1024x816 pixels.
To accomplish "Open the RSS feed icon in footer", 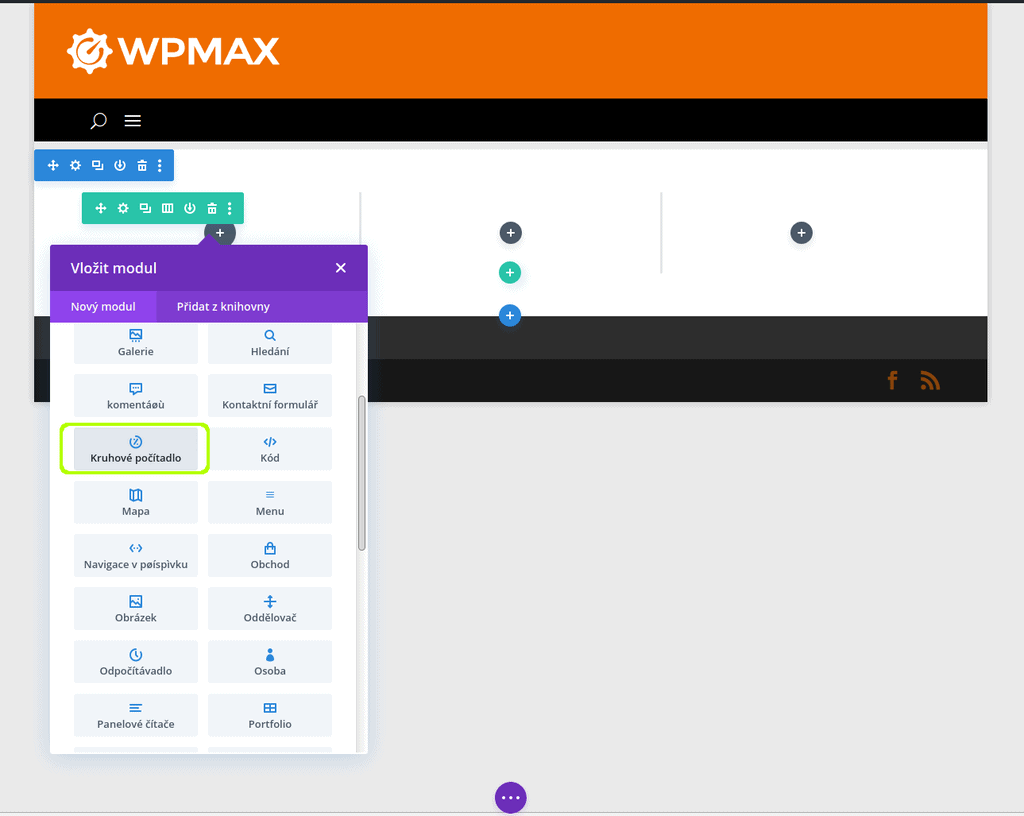I will tap(930, 380).
